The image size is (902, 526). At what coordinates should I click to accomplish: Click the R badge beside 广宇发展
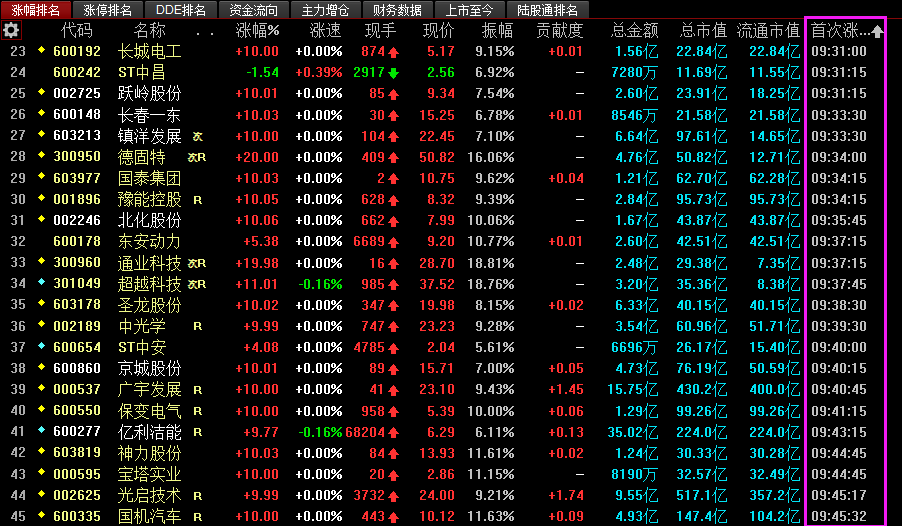(197, 390)
